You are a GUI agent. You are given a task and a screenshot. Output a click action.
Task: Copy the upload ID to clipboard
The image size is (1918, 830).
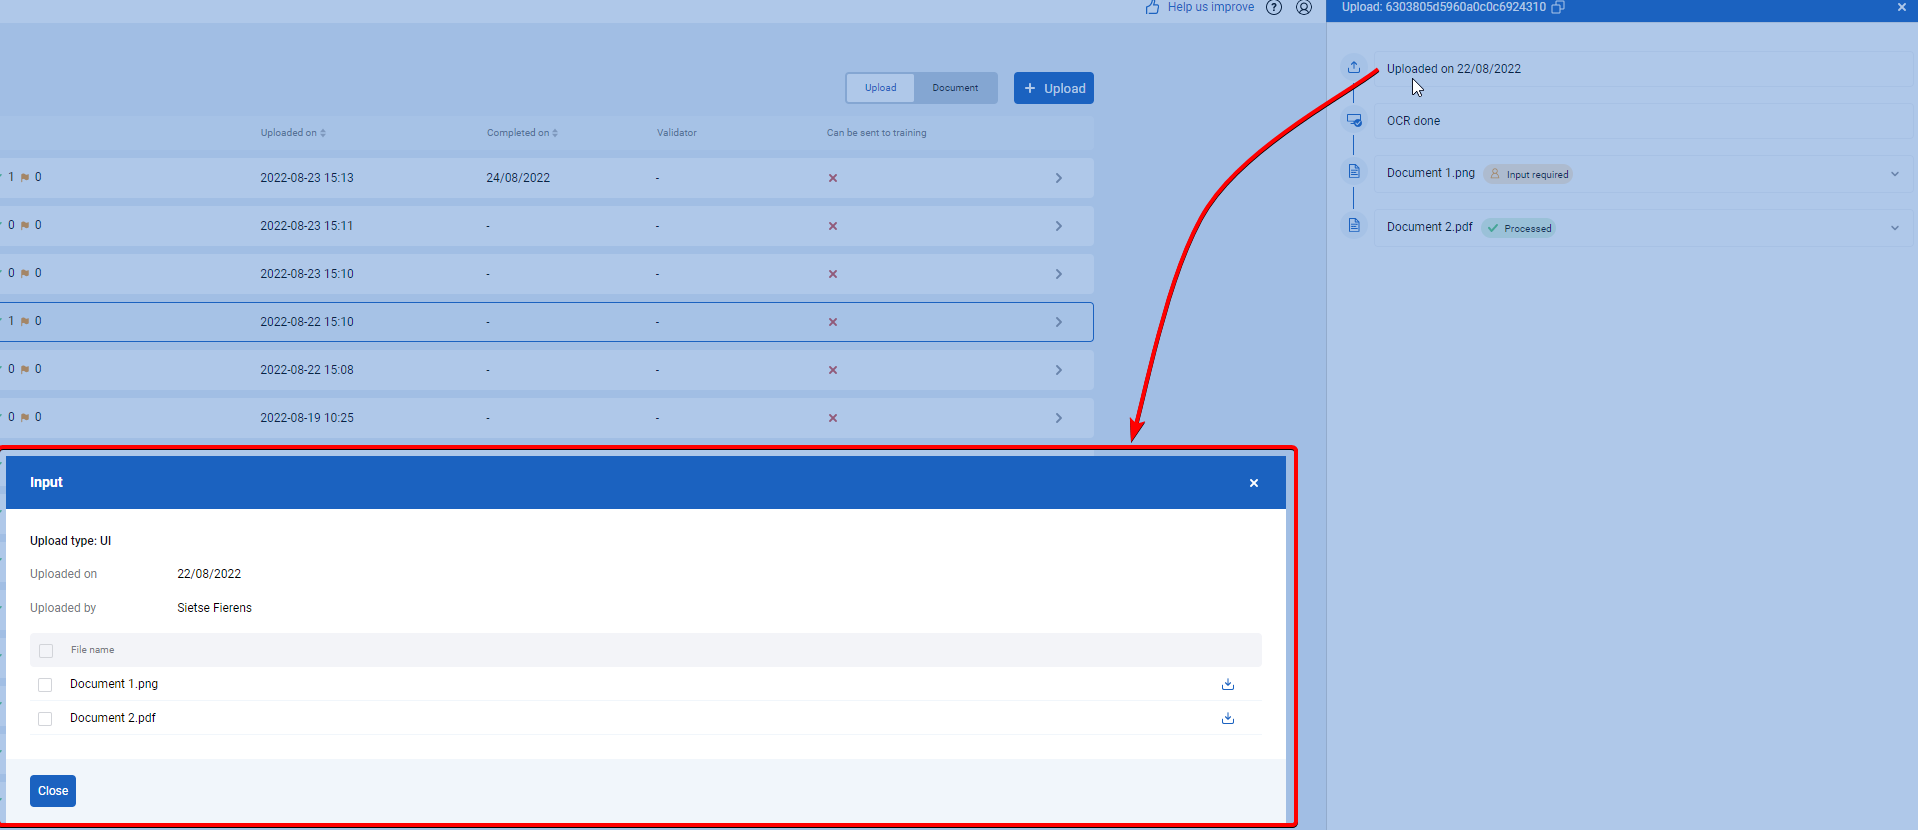[1558, 7]
